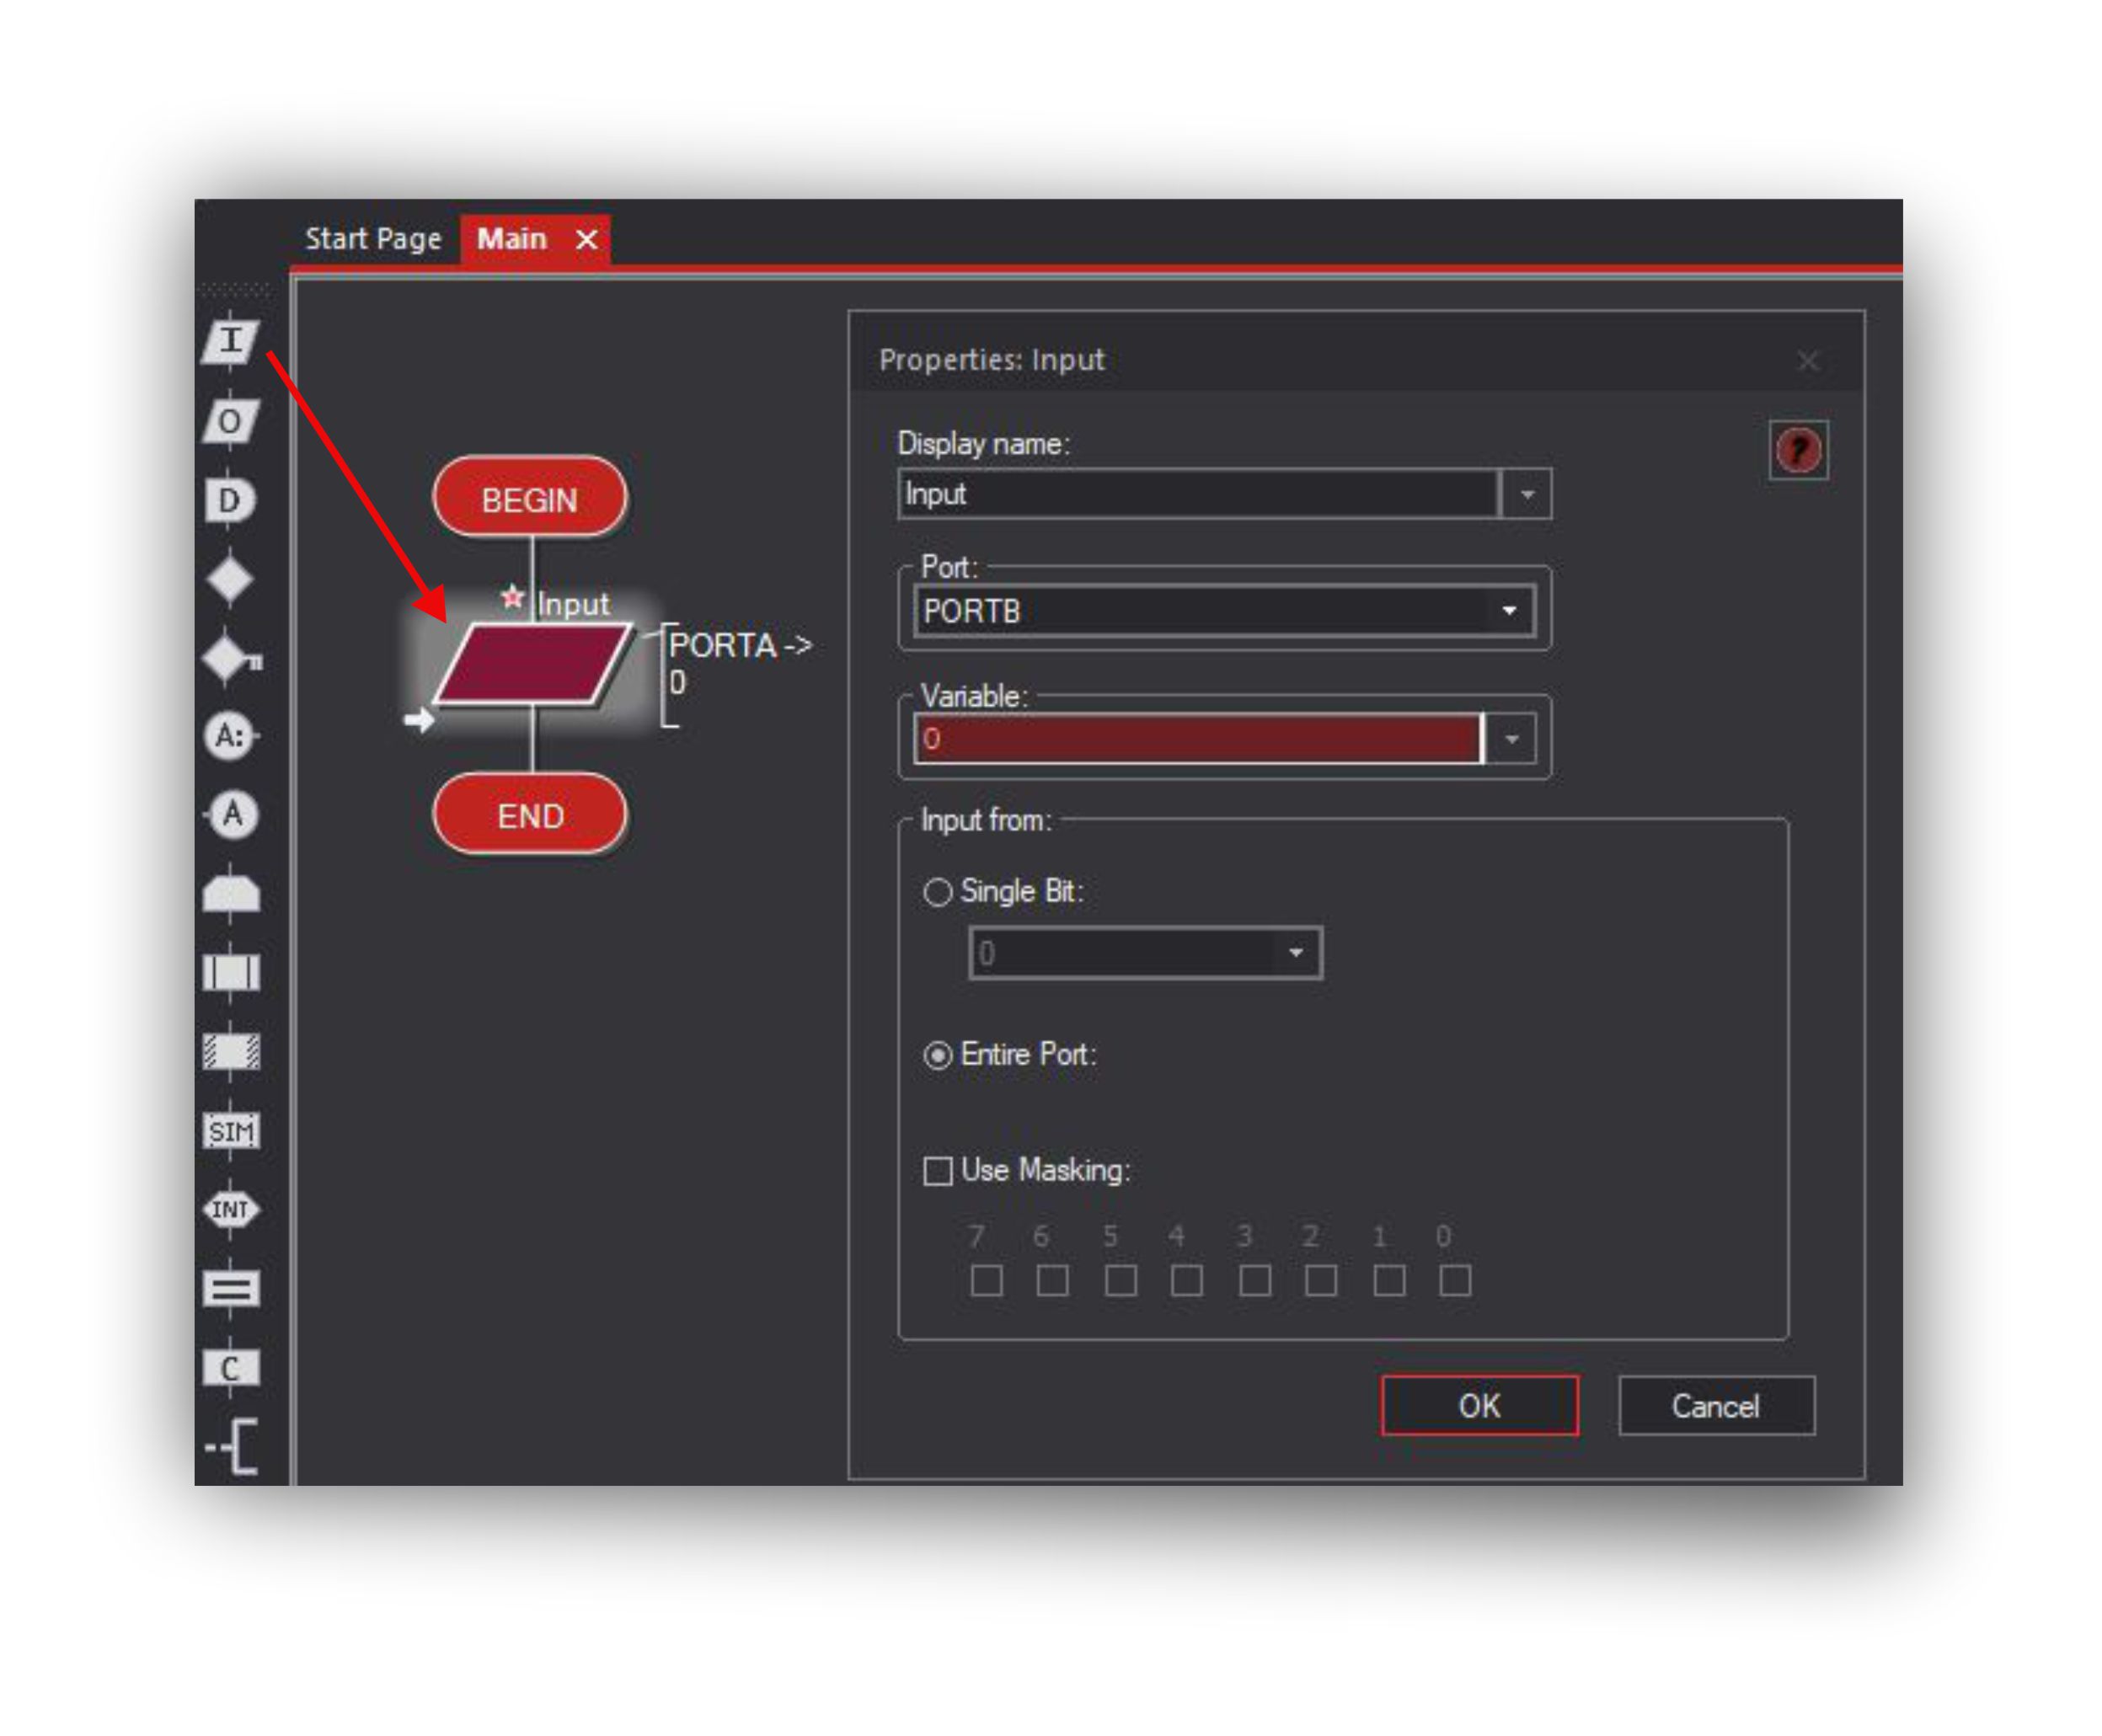Switch to the Start Page tab
The image size is (2102, 1736).
point(373,239)
